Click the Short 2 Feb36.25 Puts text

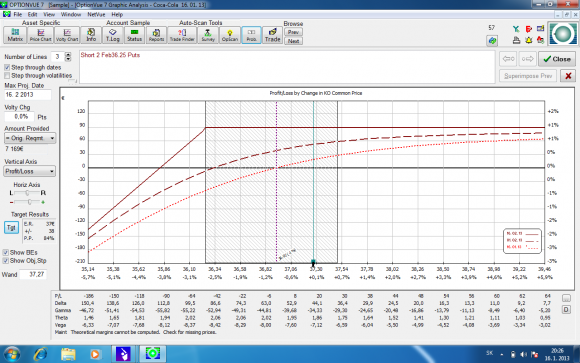click(x=110, y=55)
